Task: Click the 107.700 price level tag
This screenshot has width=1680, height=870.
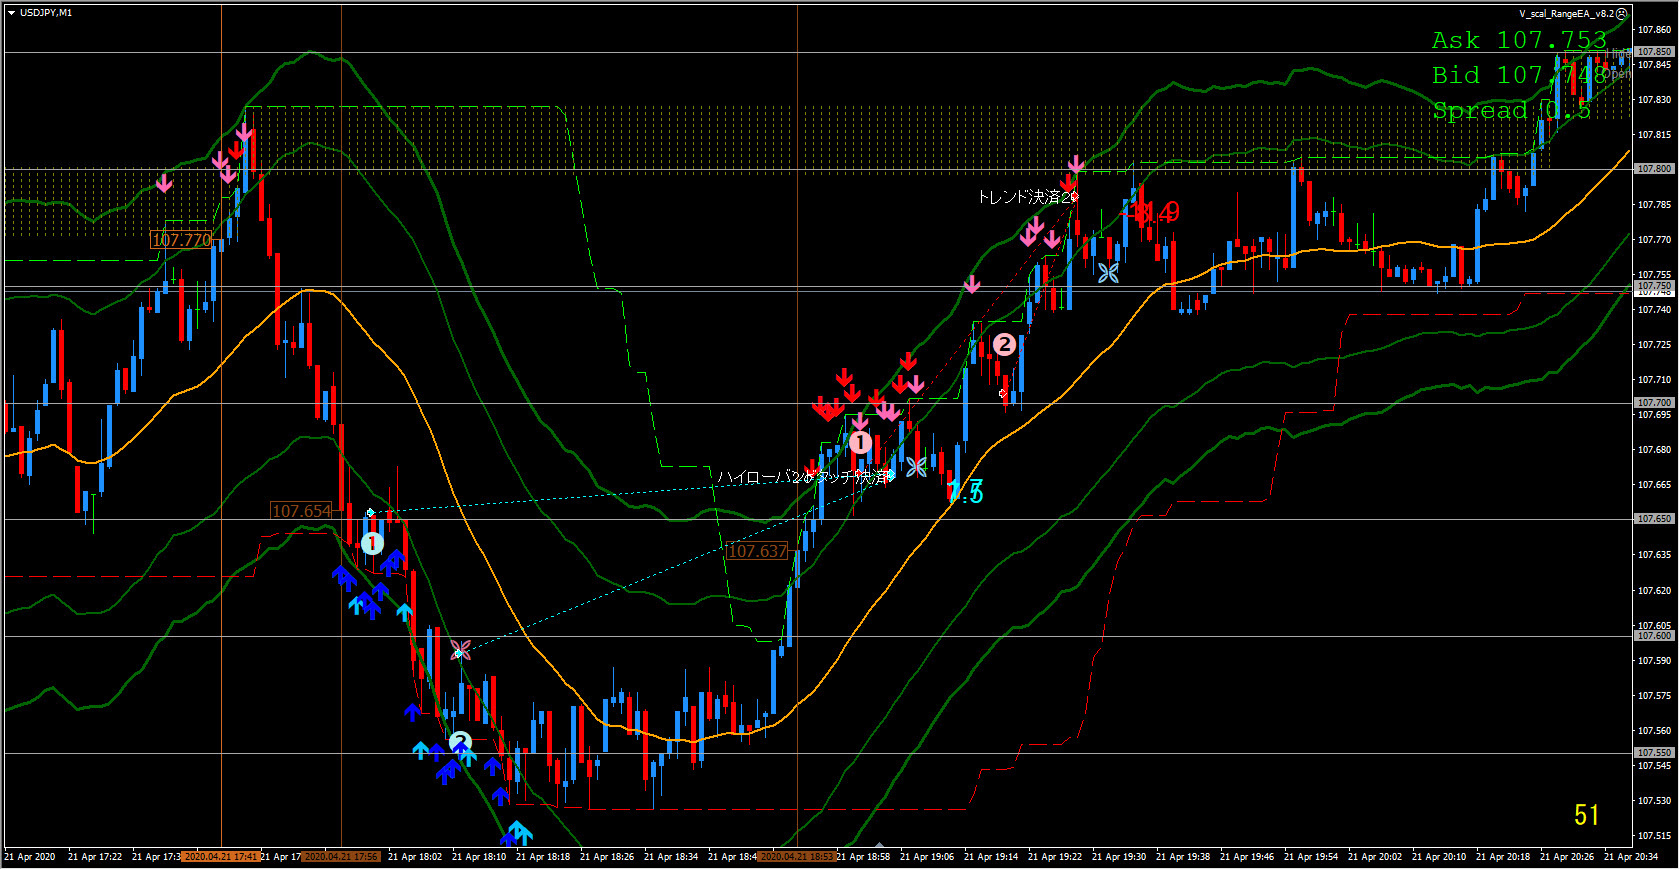Action: coord(1654,403)
